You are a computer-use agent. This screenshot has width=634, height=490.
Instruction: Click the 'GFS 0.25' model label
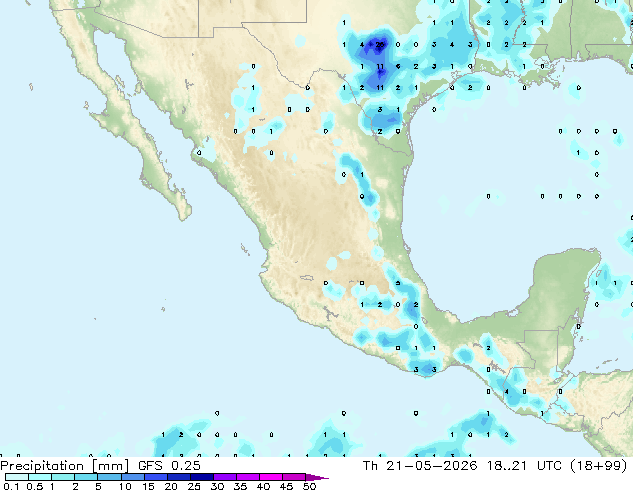click(169, 466)
